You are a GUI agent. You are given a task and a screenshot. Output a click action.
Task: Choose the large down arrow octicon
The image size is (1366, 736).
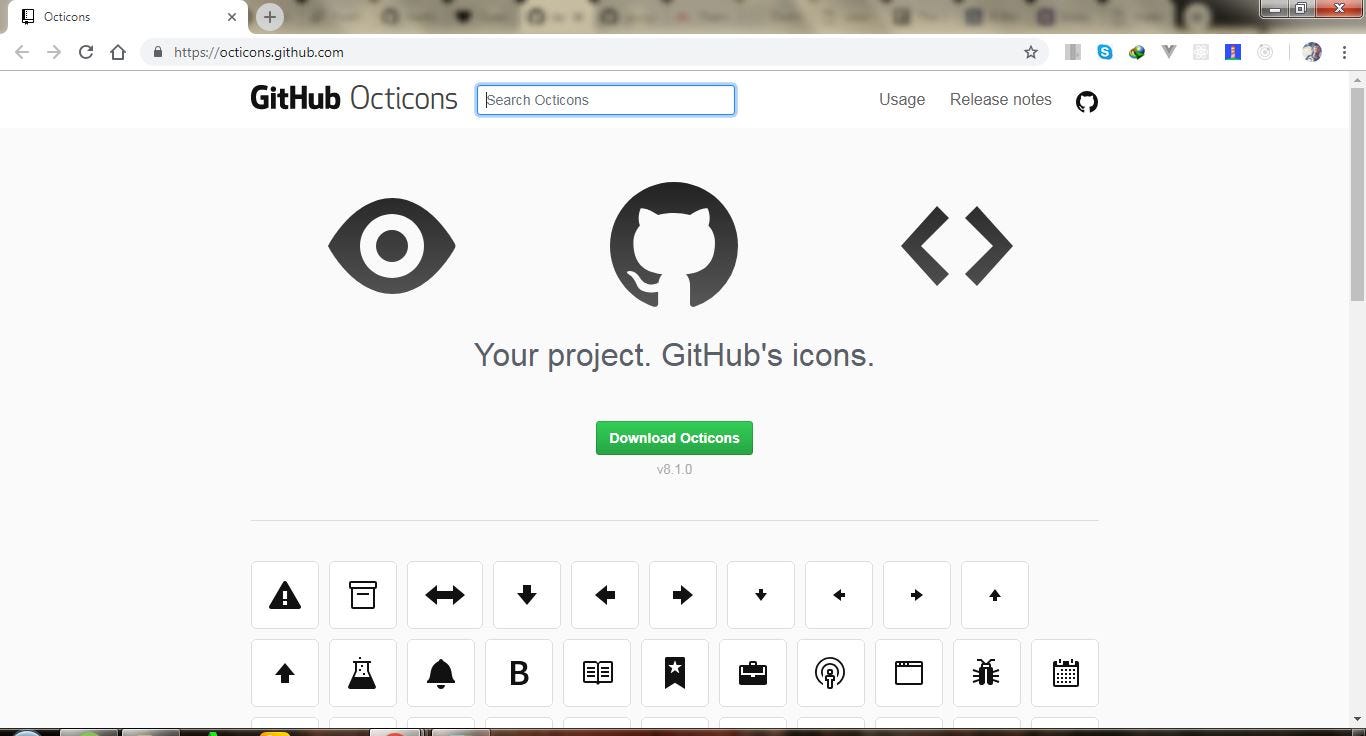[527, 595]
